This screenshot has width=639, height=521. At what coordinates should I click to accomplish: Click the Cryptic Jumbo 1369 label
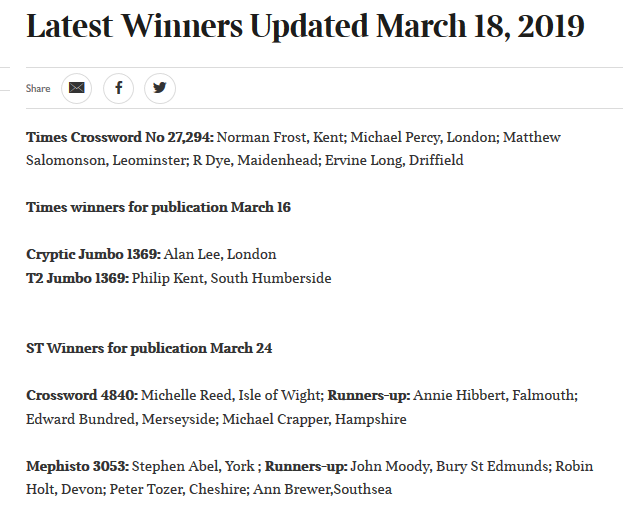tap(94, 254)
